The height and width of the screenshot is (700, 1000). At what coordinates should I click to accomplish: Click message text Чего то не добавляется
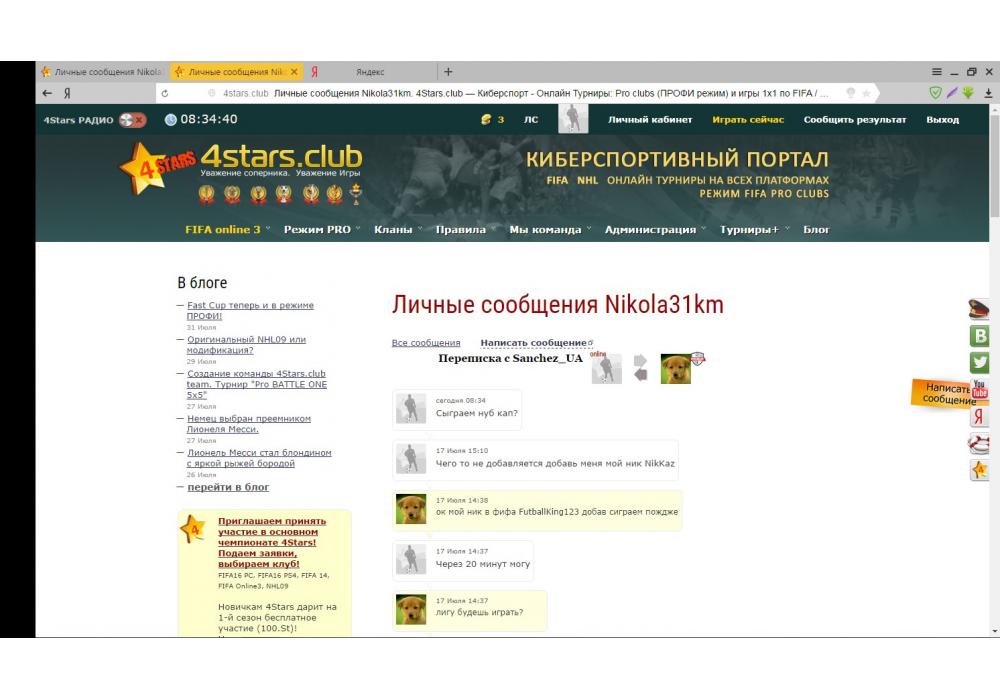coord(555,463)
